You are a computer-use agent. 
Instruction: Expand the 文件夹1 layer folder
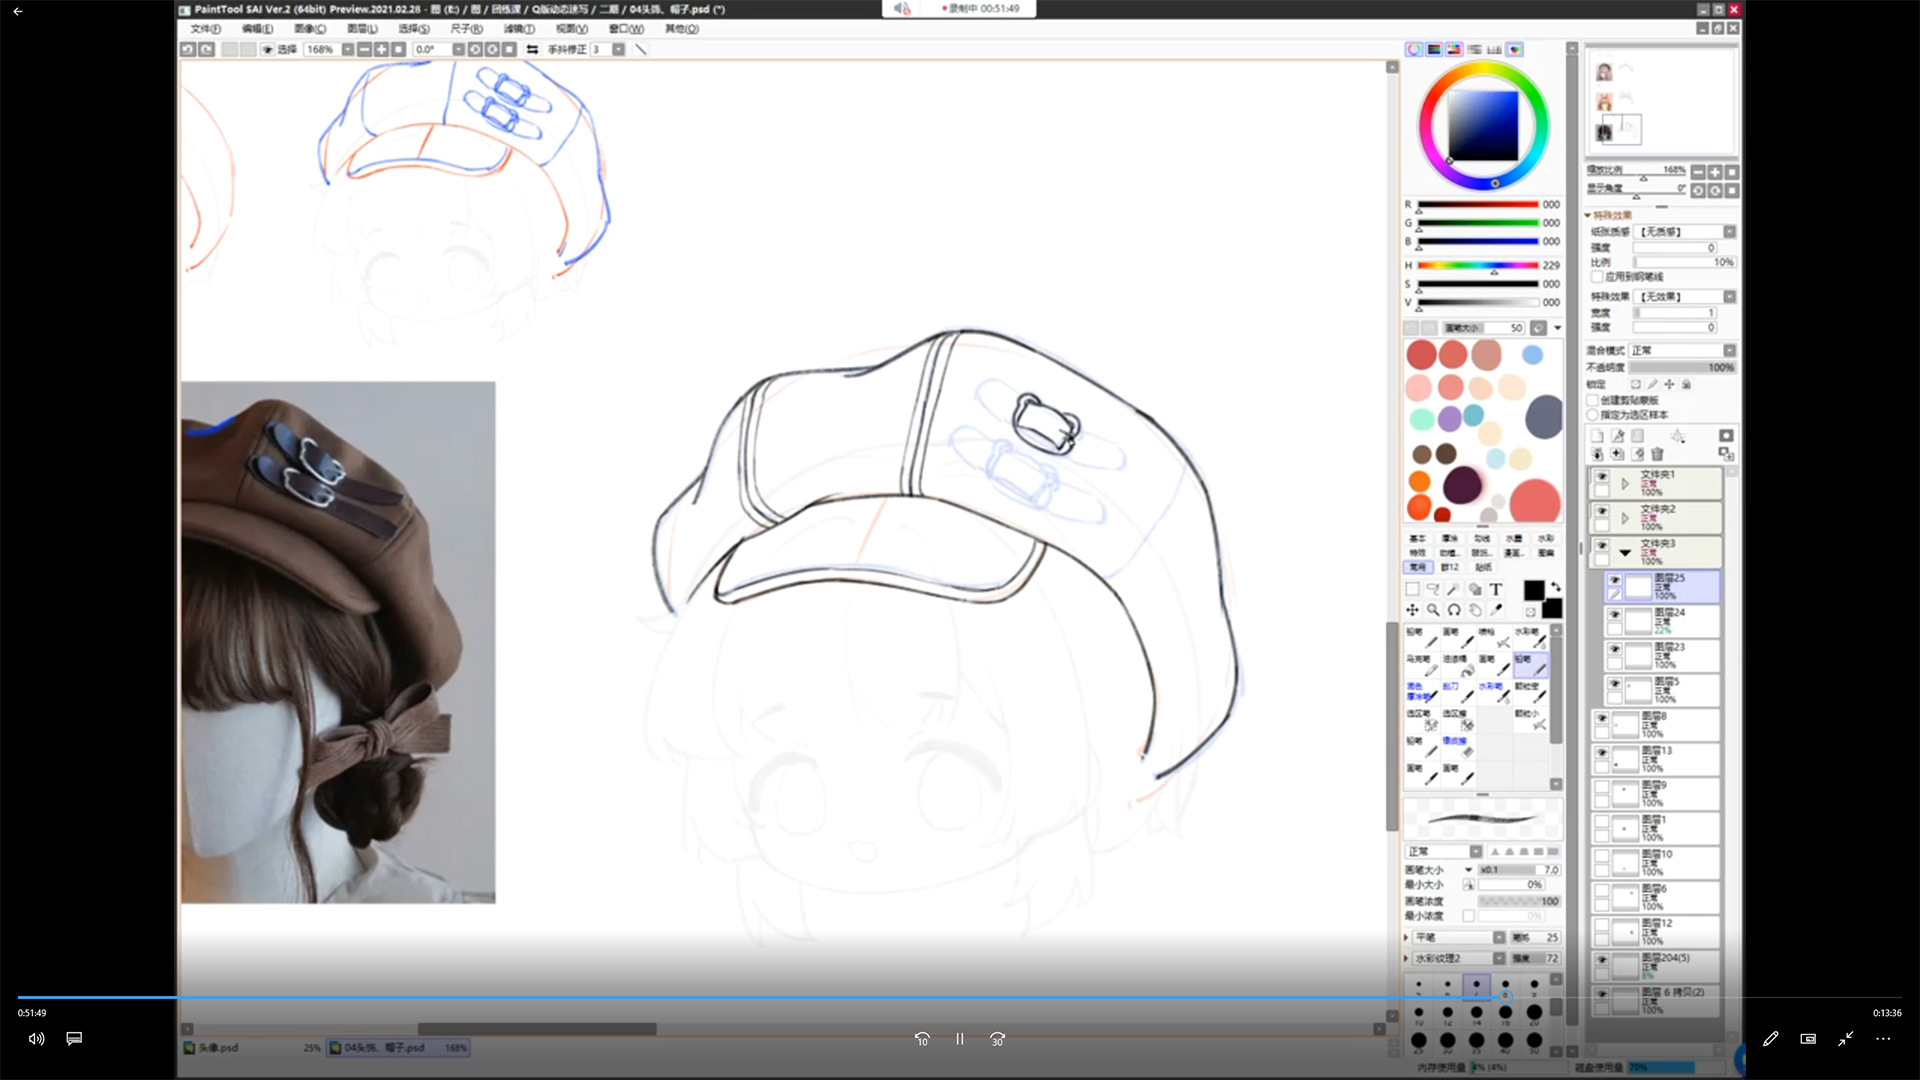(x=1625, y=484)
